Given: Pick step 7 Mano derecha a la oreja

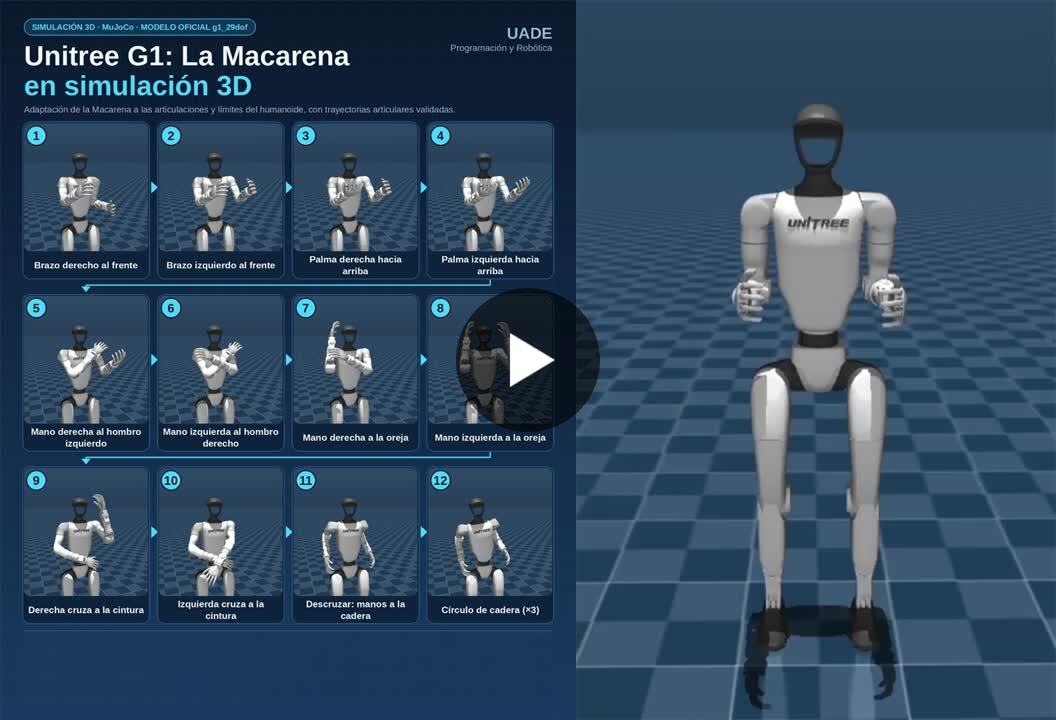Looking at the screenshot, I should [x=355, y=372].
